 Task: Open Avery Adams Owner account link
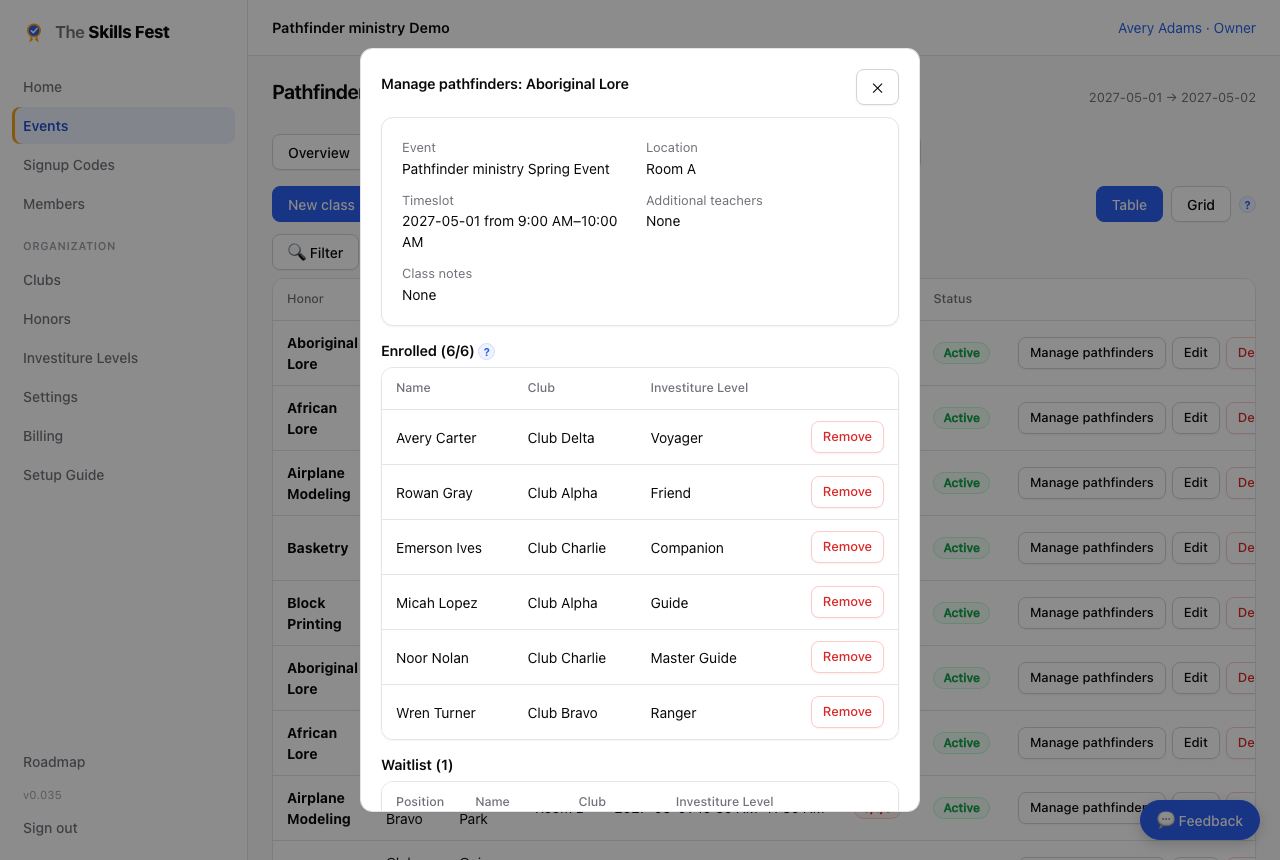(x=1186, y=28)
